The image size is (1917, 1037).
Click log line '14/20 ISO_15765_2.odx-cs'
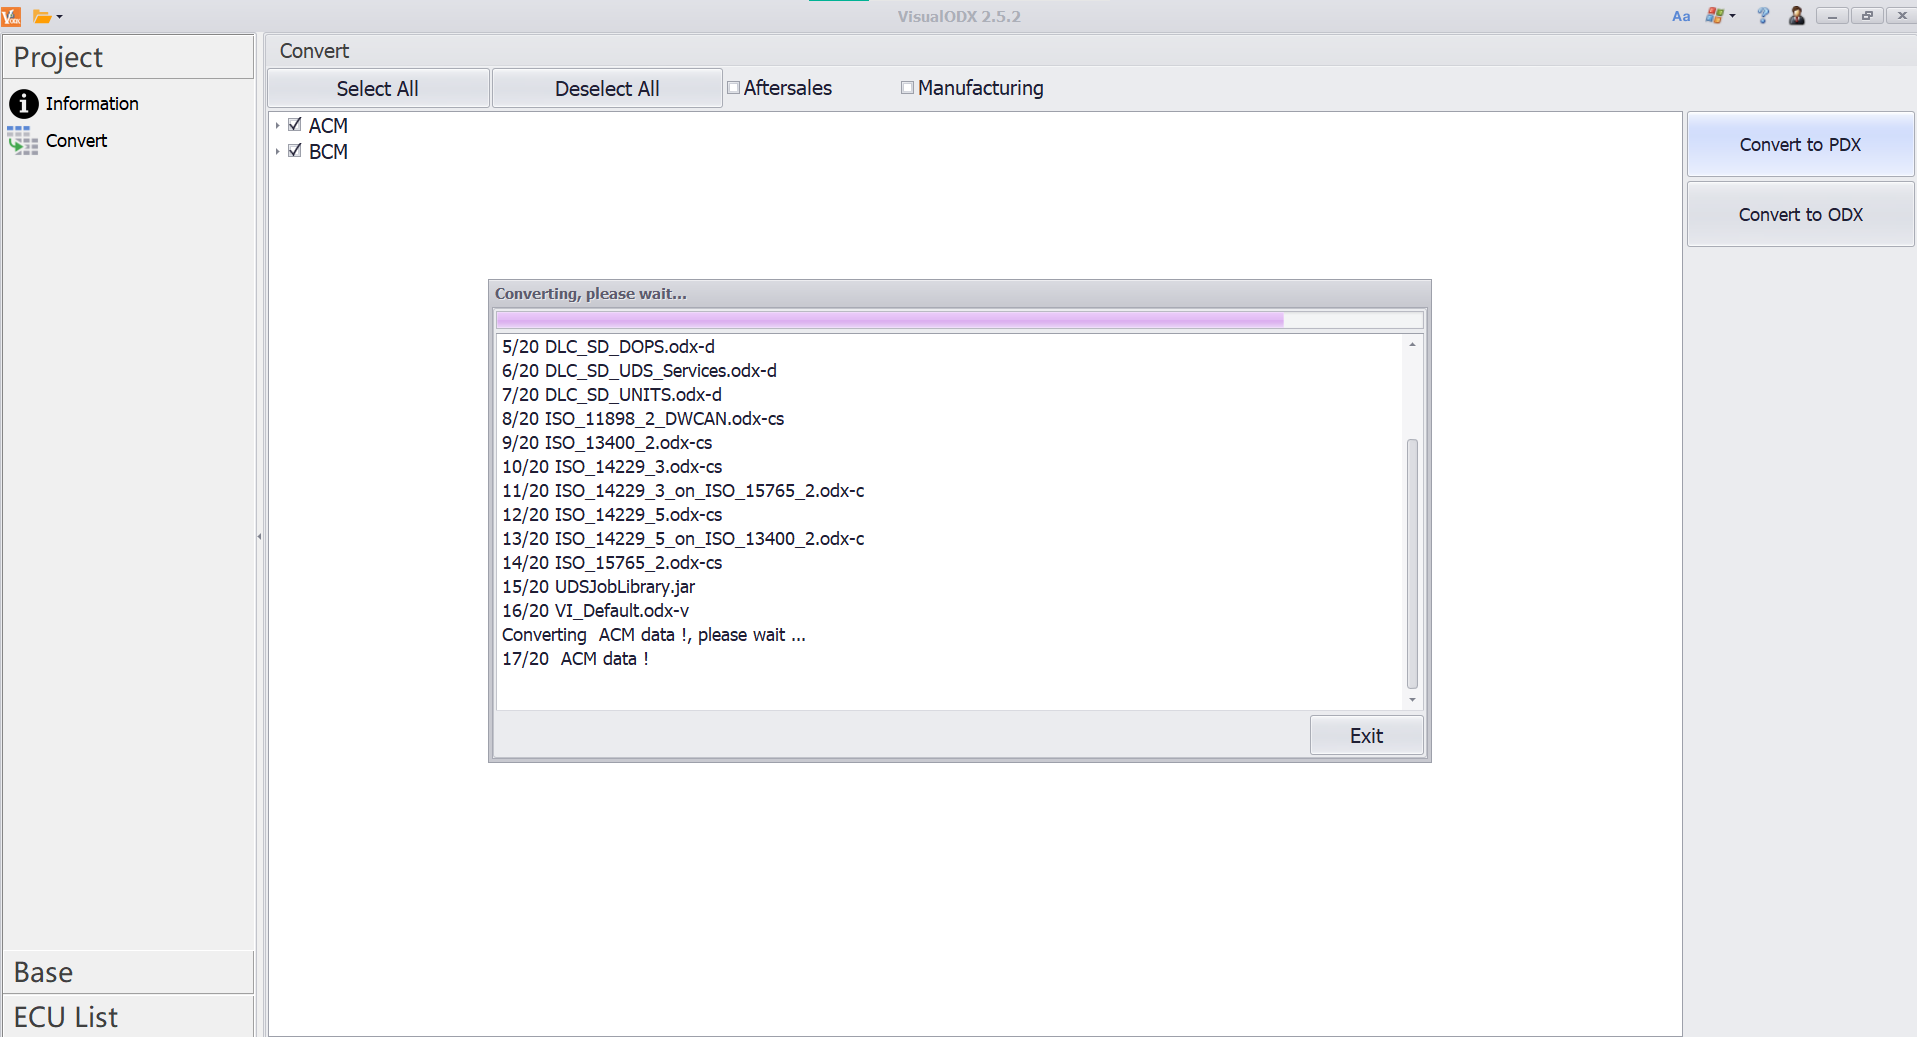click(x=612, y=563)
